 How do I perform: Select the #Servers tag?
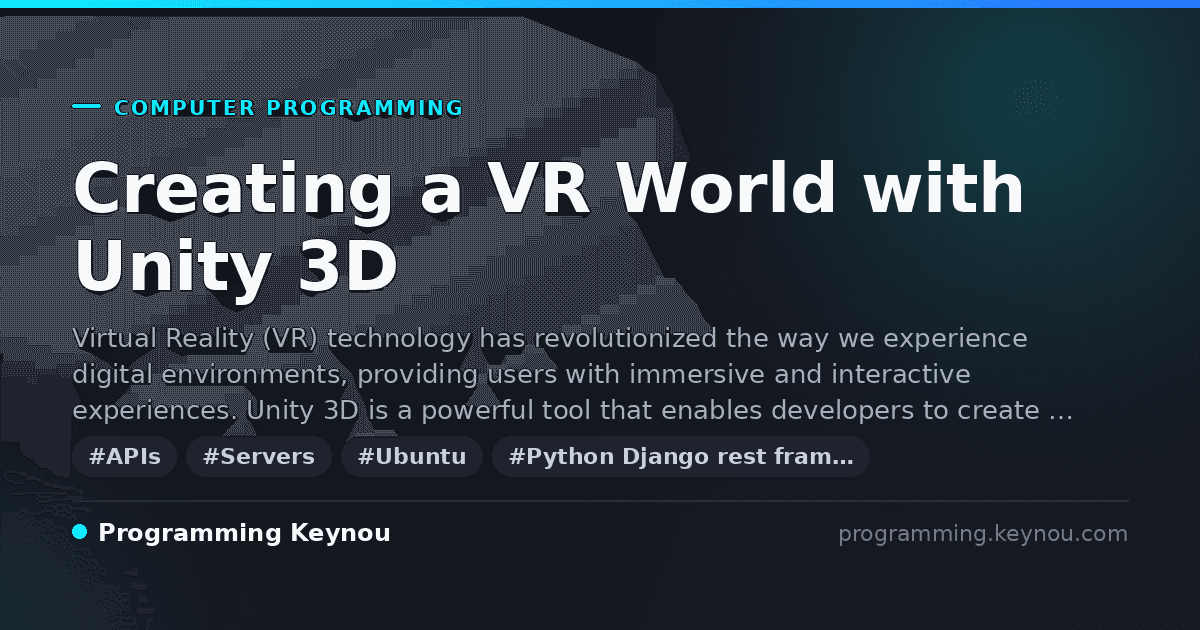click(x=259, y=457)
